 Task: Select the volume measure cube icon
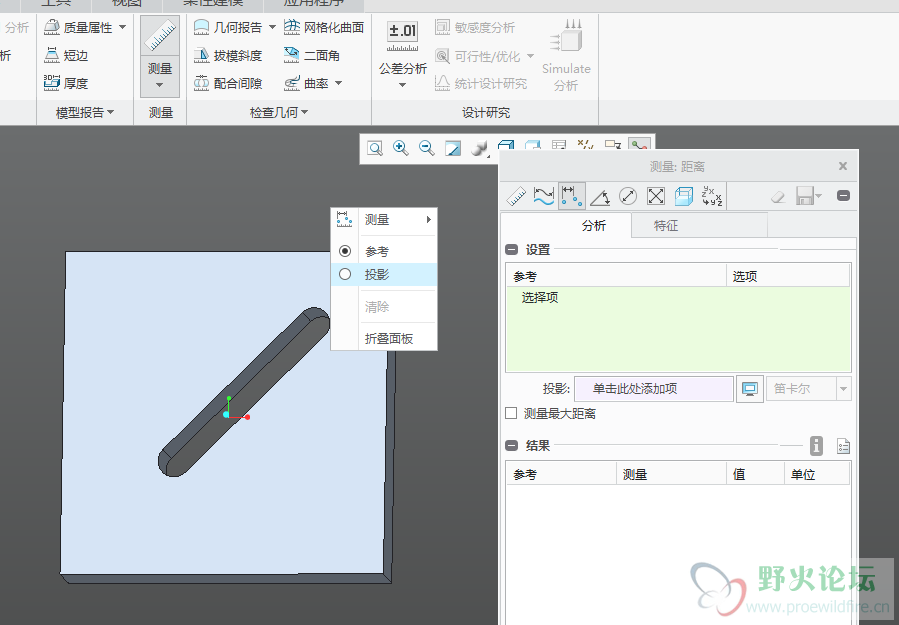click(683, 196)
